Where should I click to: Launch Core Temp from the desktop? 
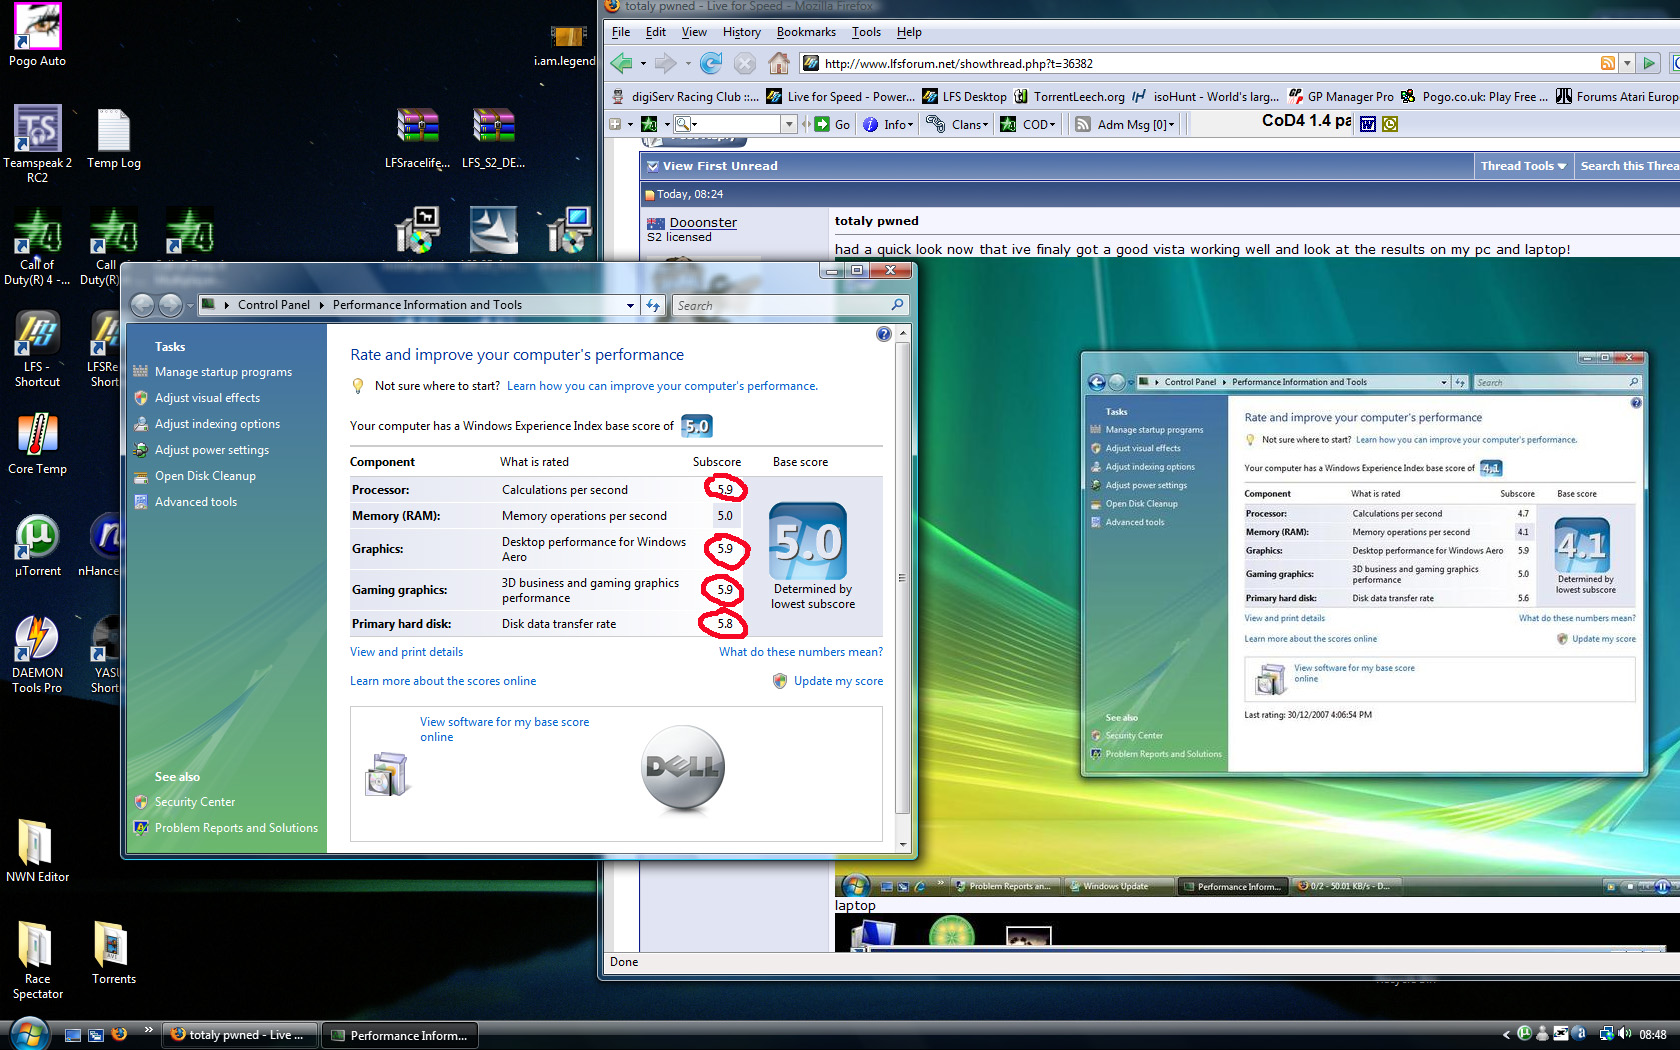pos(37,443)
